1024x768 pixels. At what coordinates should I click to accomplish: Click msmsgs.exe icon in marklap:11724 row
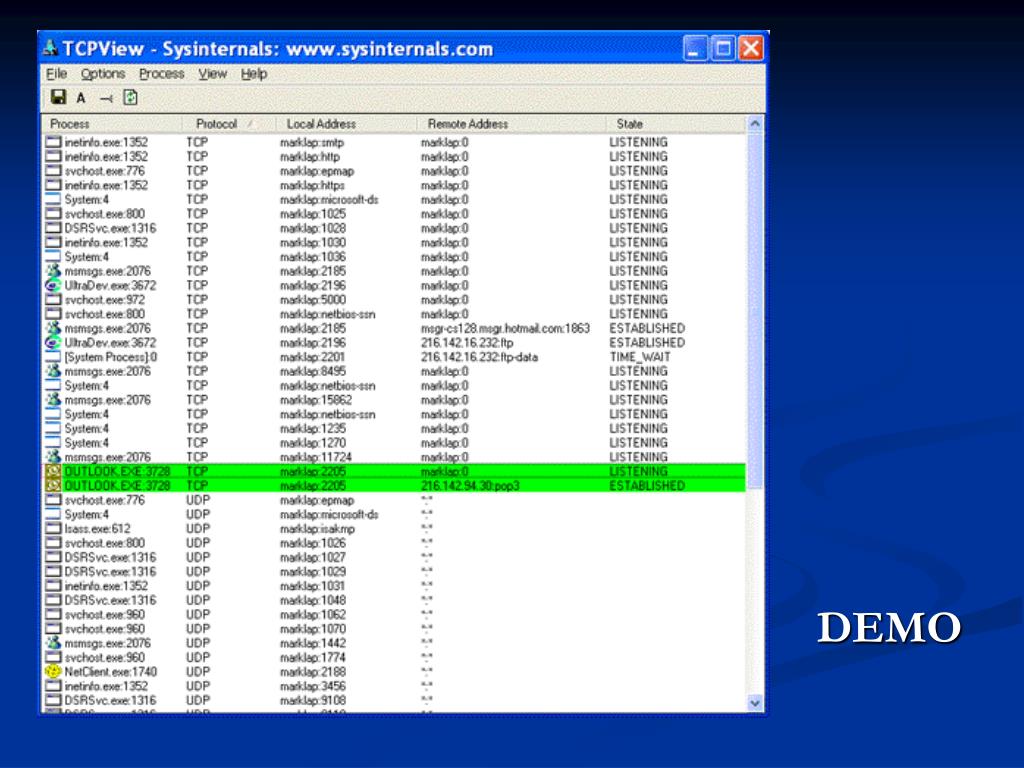coord(54,456)
